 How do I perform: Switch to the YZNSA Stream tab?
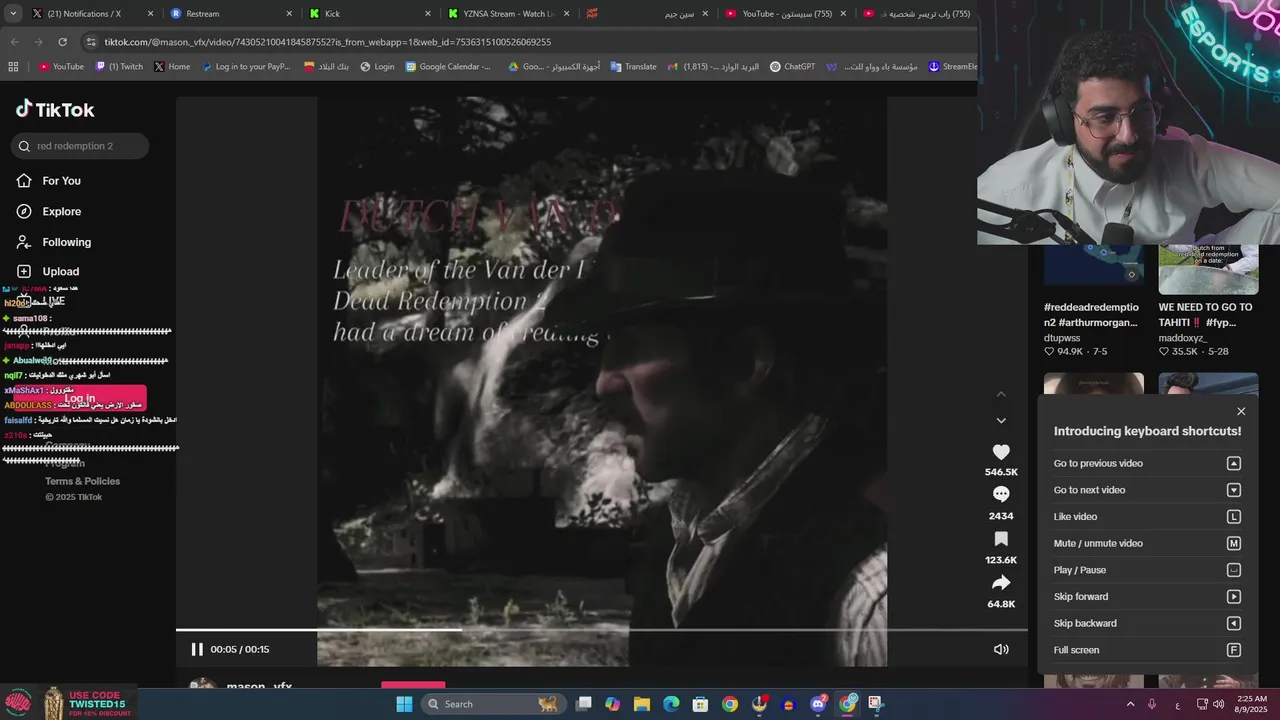[x=510, y=14]
